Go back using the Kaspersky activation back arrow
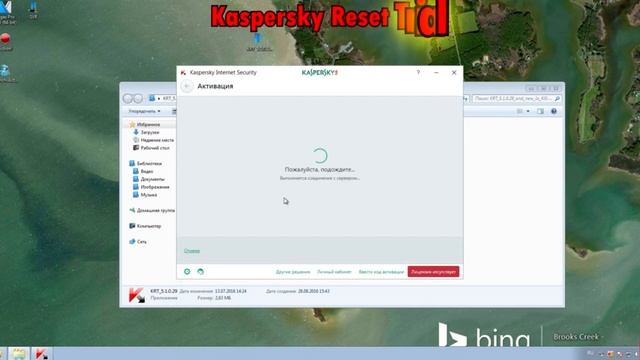The height and width of the screenshot is (360, 640). [187, 86]
